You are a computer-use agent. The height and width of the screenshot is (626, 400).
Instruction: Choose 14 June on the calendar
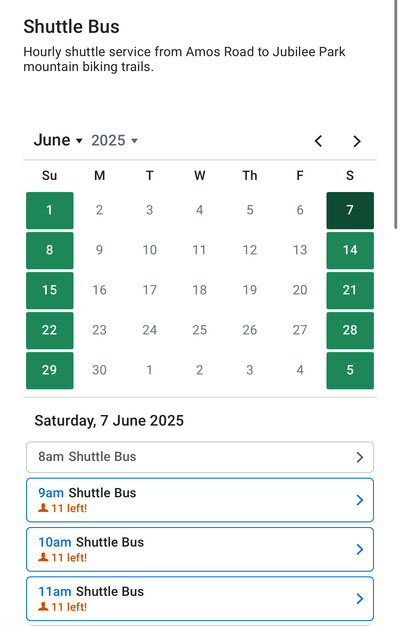click(x=350, y=250)
